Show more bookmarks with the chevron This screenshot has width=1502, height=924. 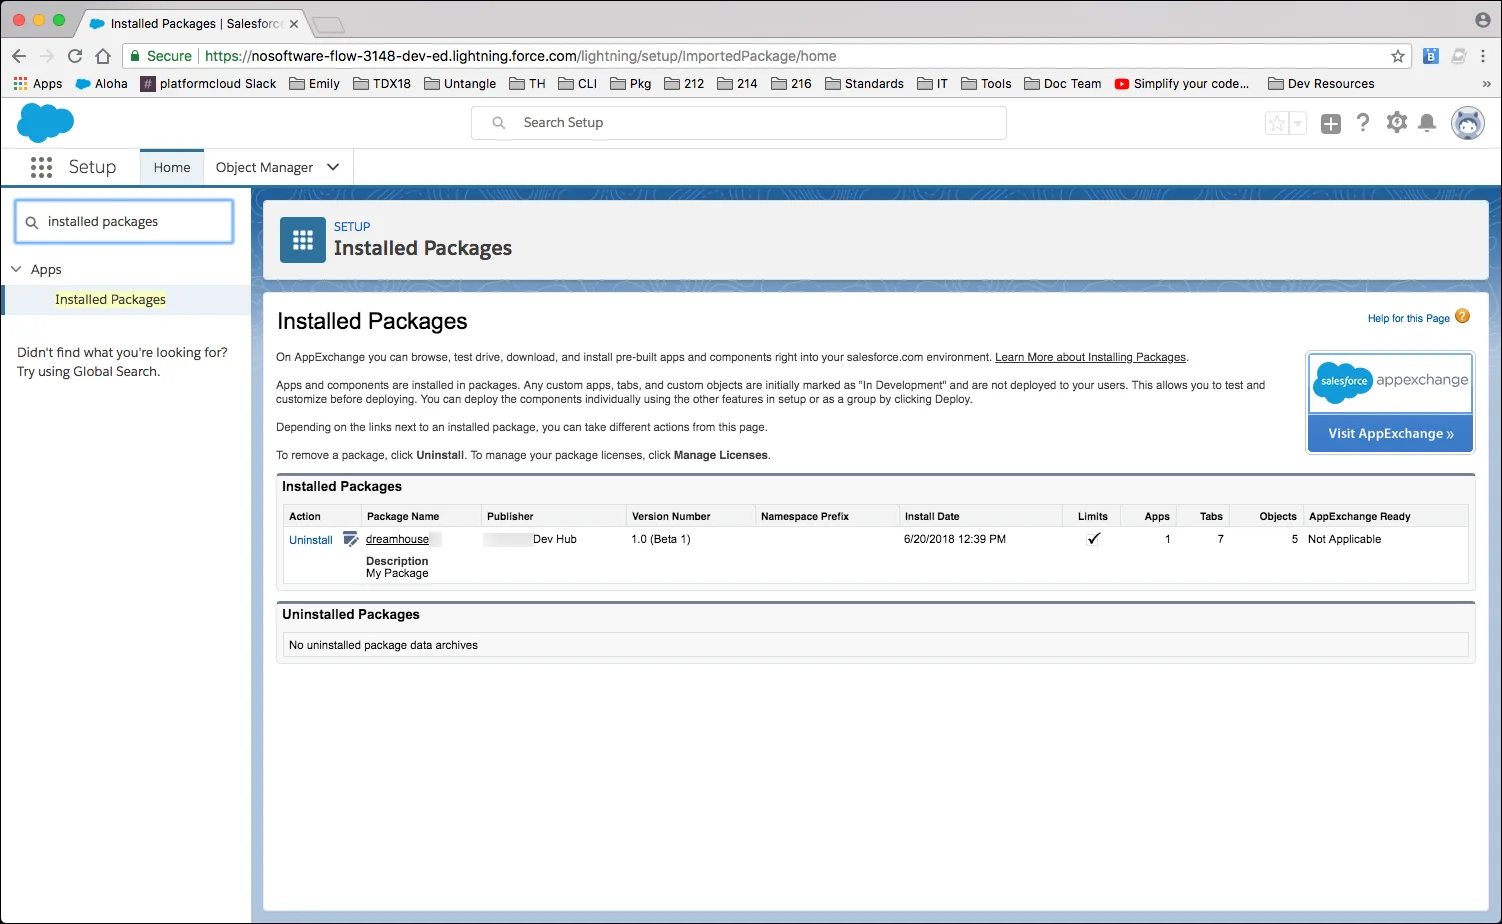[x=1486, y=84]
